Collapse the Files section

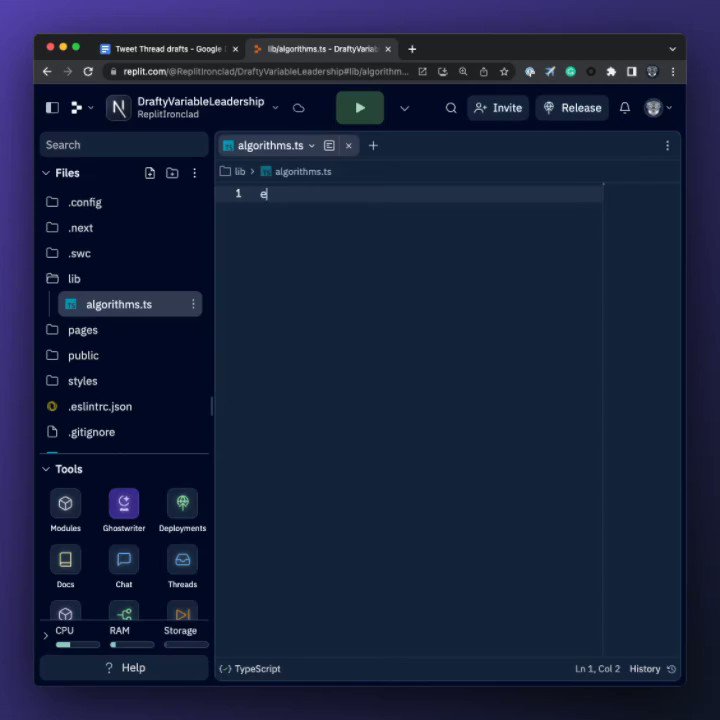pyautogui.click(x=46, y=173)
